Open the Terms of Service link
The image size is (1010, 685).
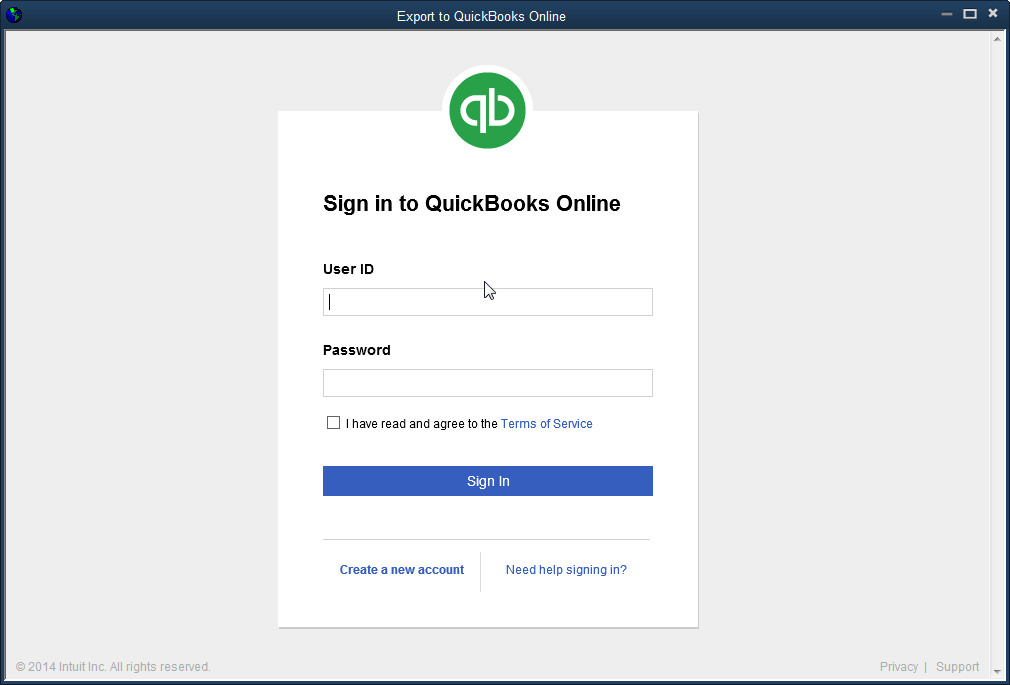click(546, 423)
